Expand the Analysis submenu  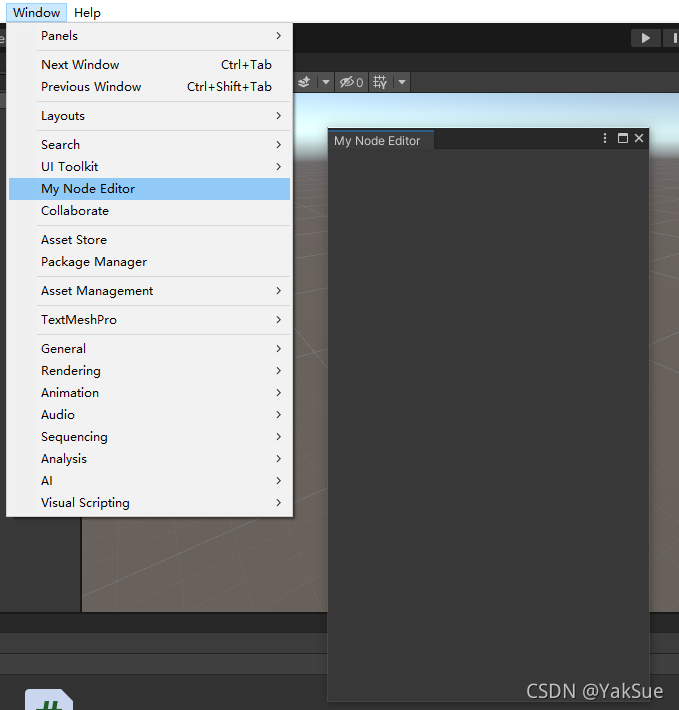[149, 459]
